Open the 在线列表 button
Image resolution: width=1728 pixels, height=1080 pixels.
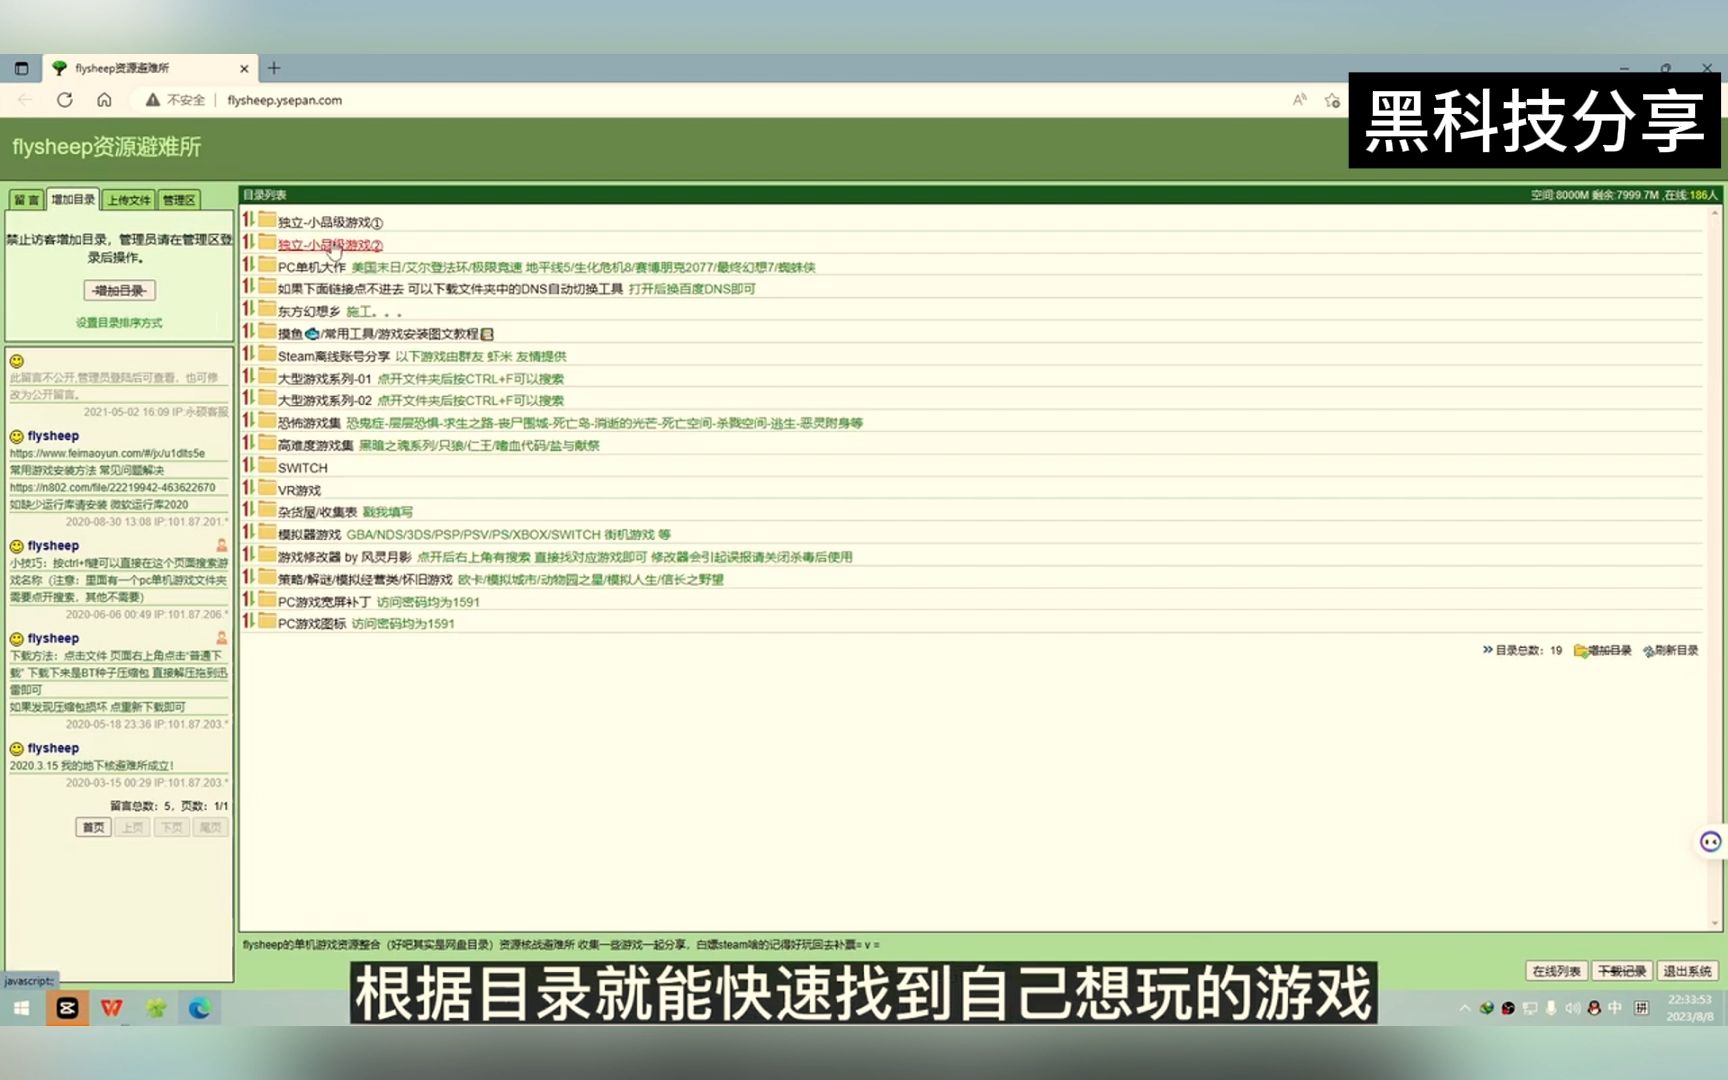[x=1556, y=971]
